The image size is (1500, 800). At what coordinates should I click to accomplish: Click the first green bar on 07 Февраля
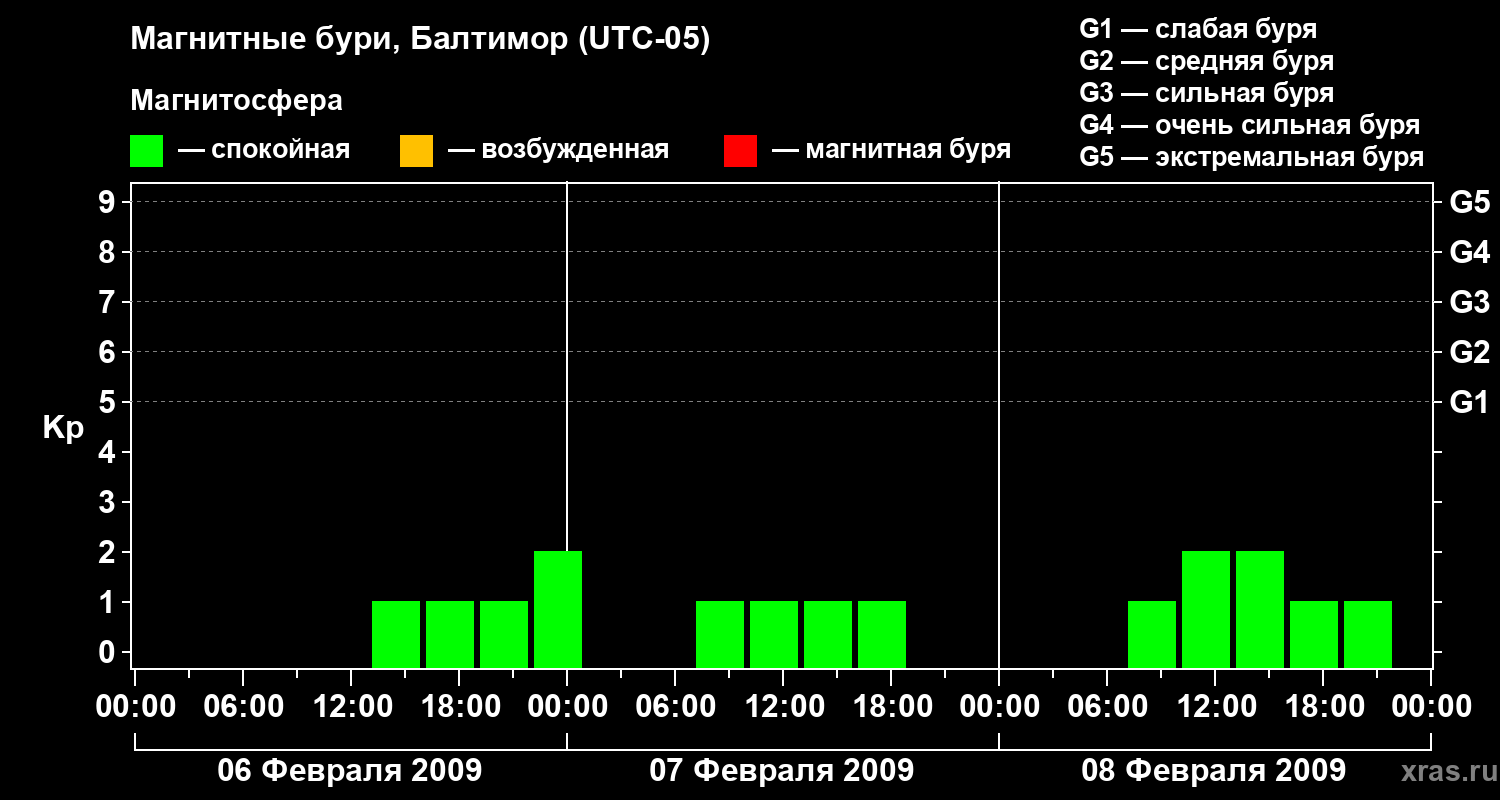coord(720,634)
